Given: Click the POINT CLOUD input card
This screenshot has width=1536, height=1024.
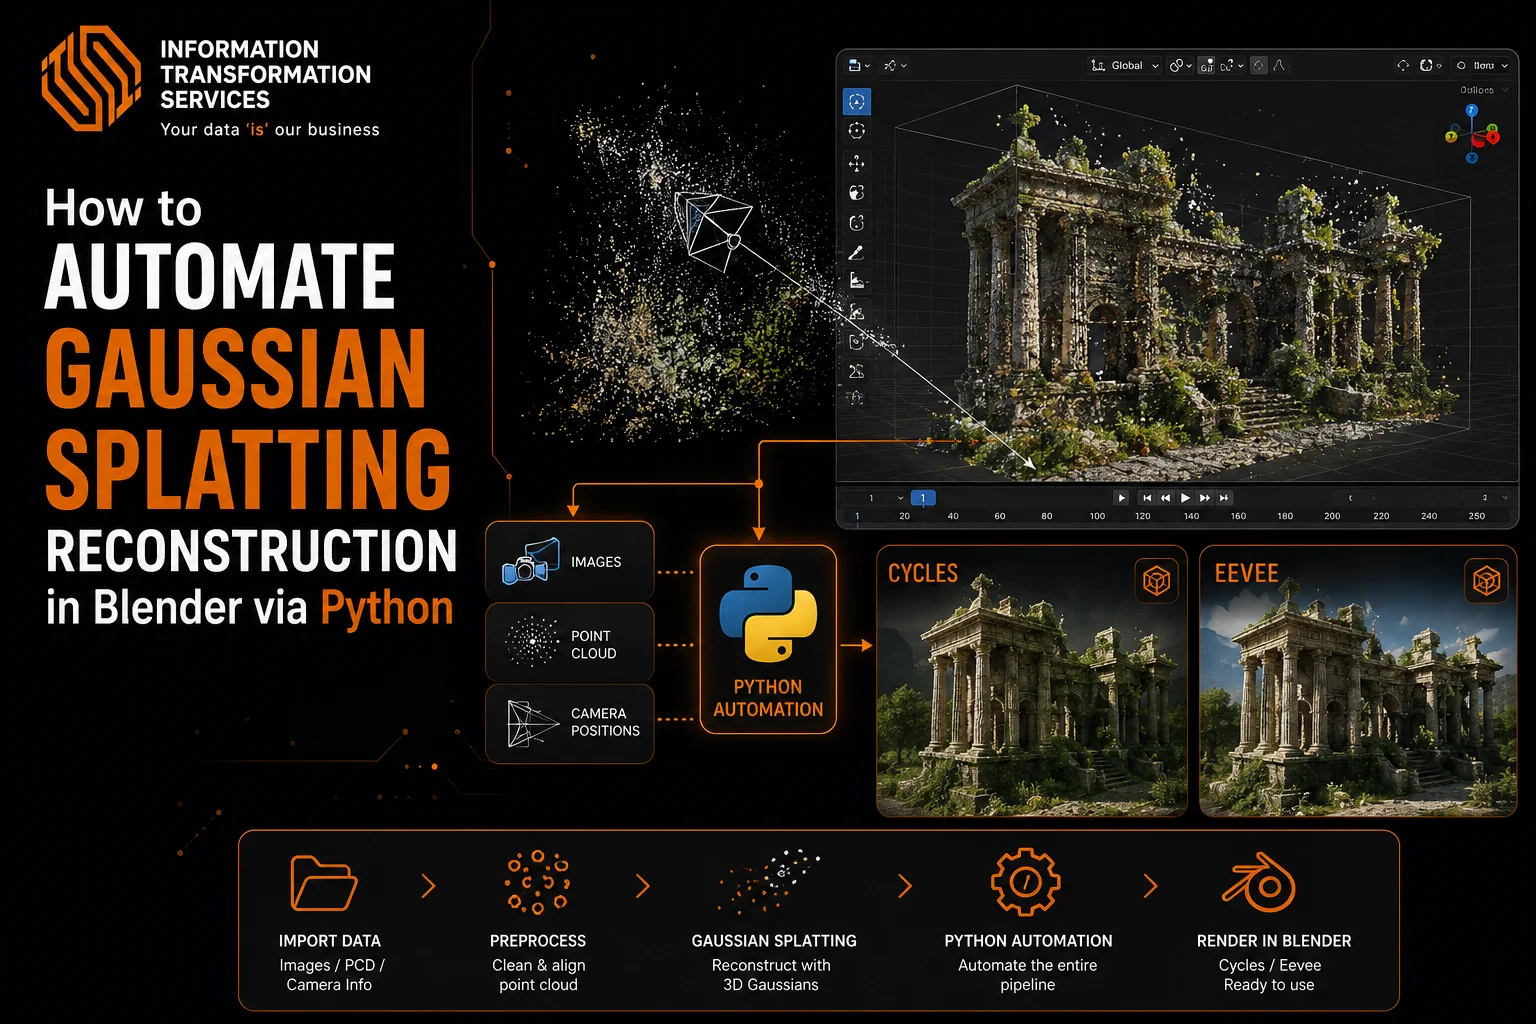Looking at the screenshot, I should [570, 643].
